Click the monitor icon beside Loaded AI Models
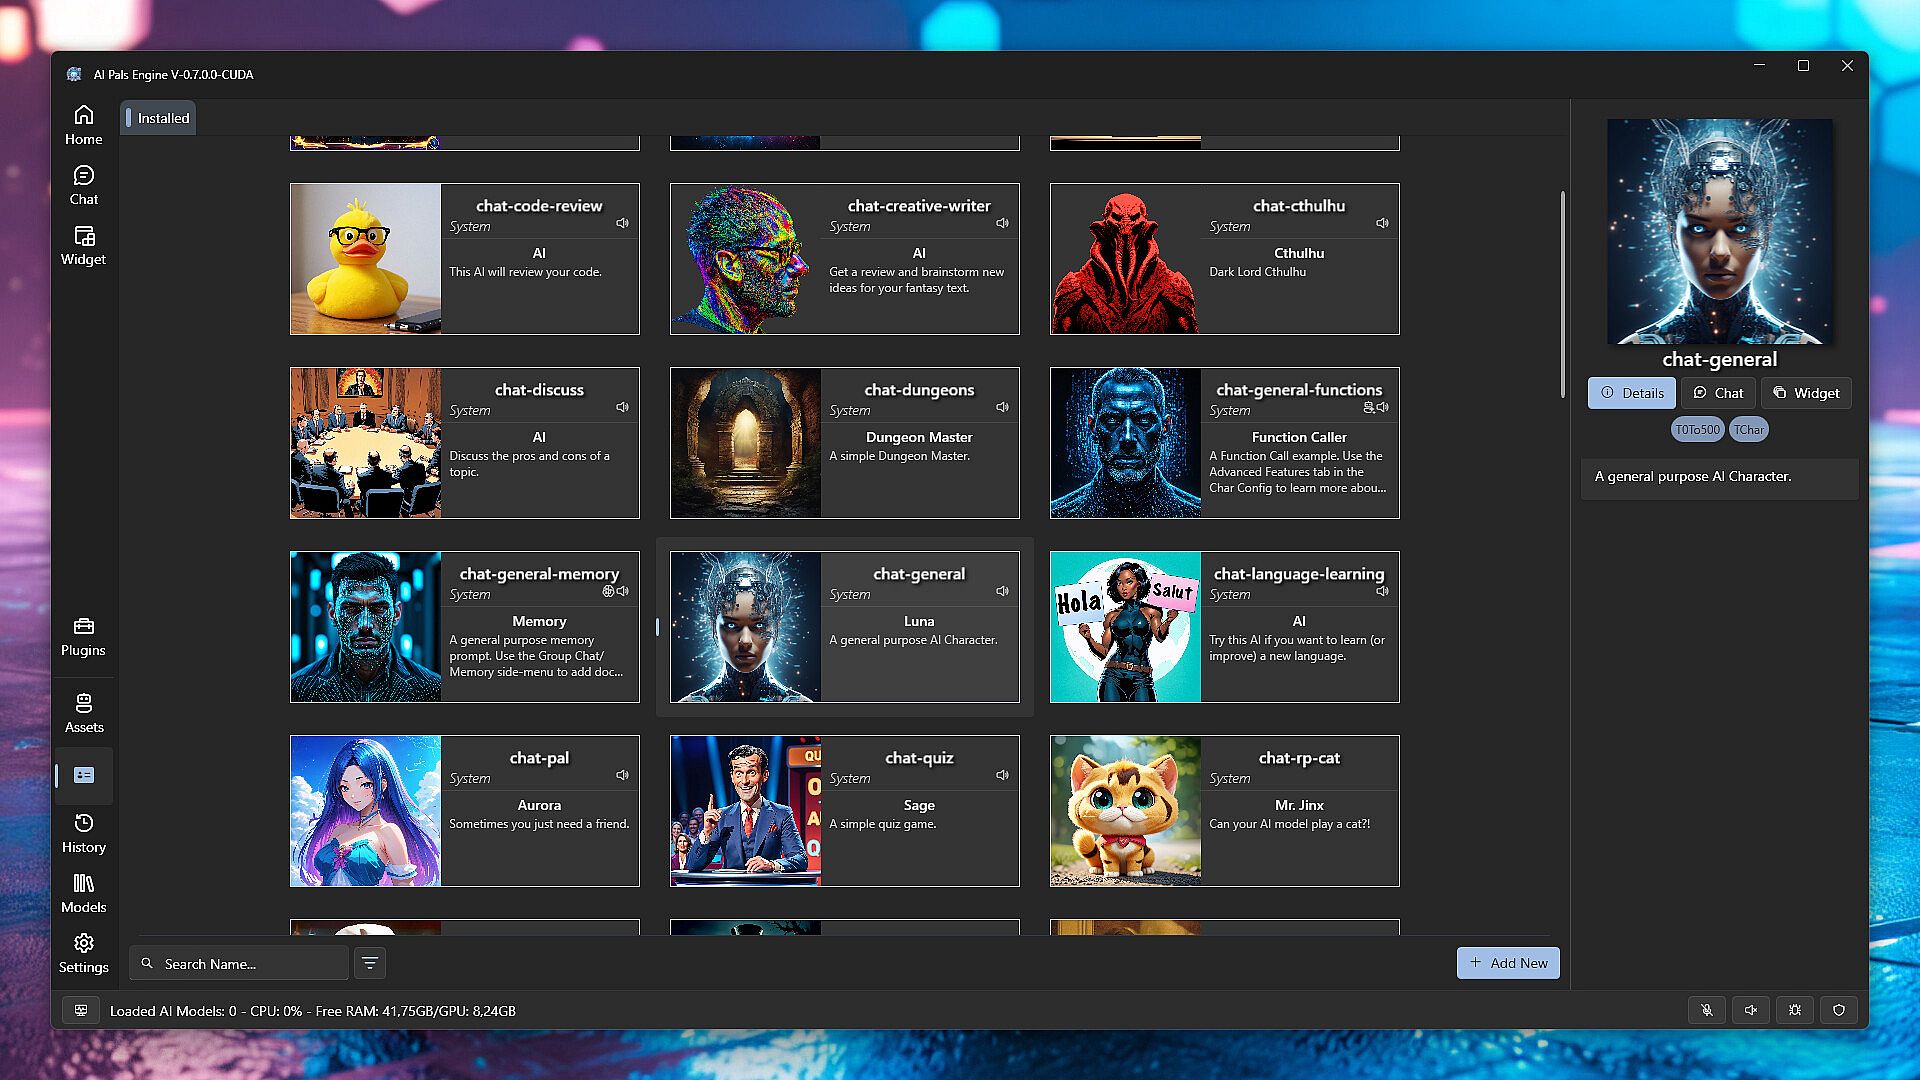Screen dimensions: 1920x1080 [81, 1010]
